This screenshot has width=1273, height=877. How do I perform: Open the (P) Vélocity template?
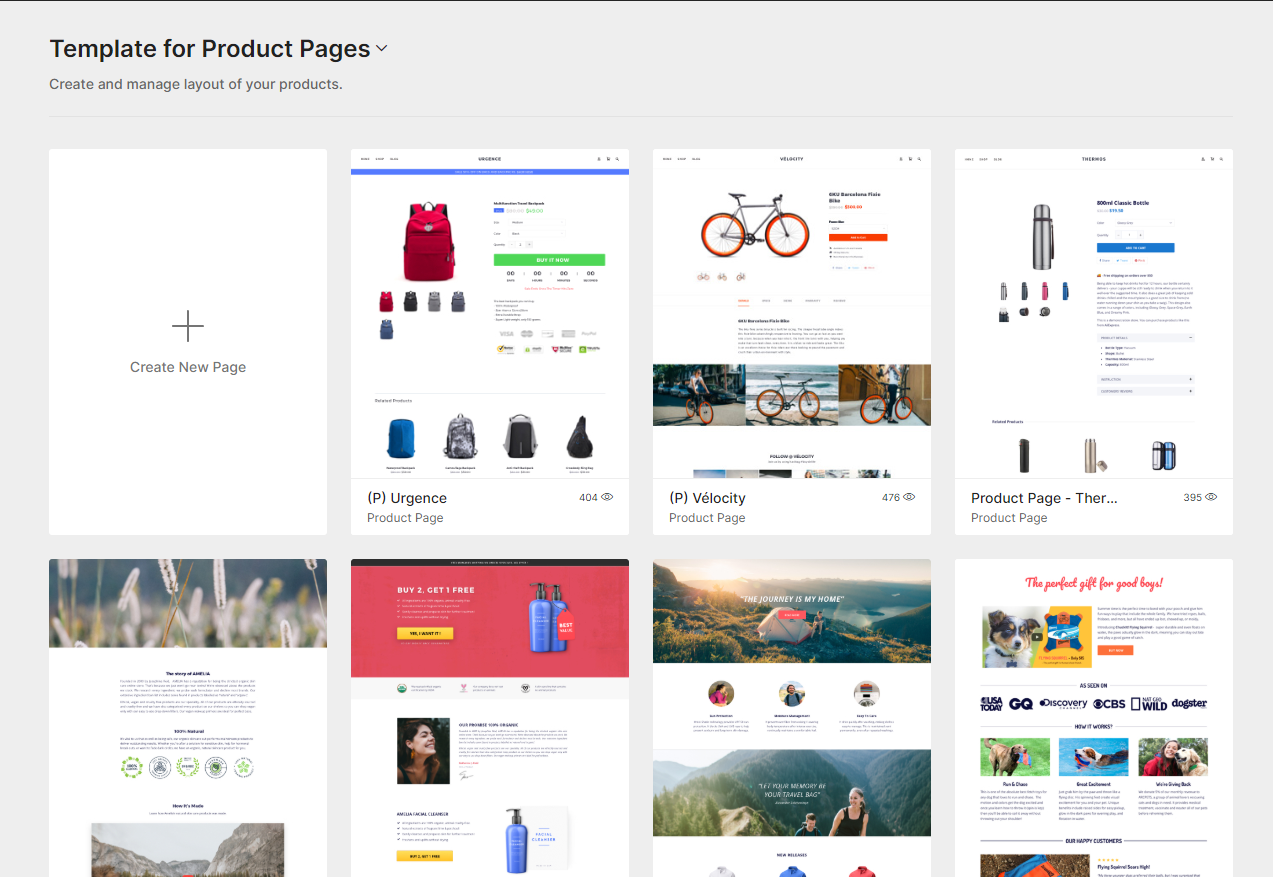pos(706,497)
